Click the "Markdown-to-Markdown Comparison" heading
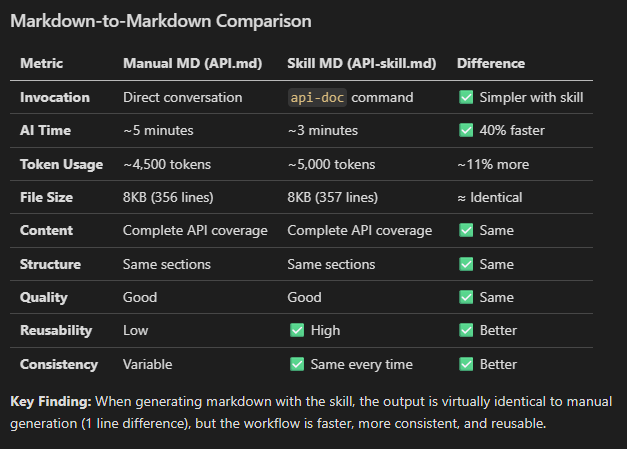The height and width of the screenshot is (449, 627). 160,20
